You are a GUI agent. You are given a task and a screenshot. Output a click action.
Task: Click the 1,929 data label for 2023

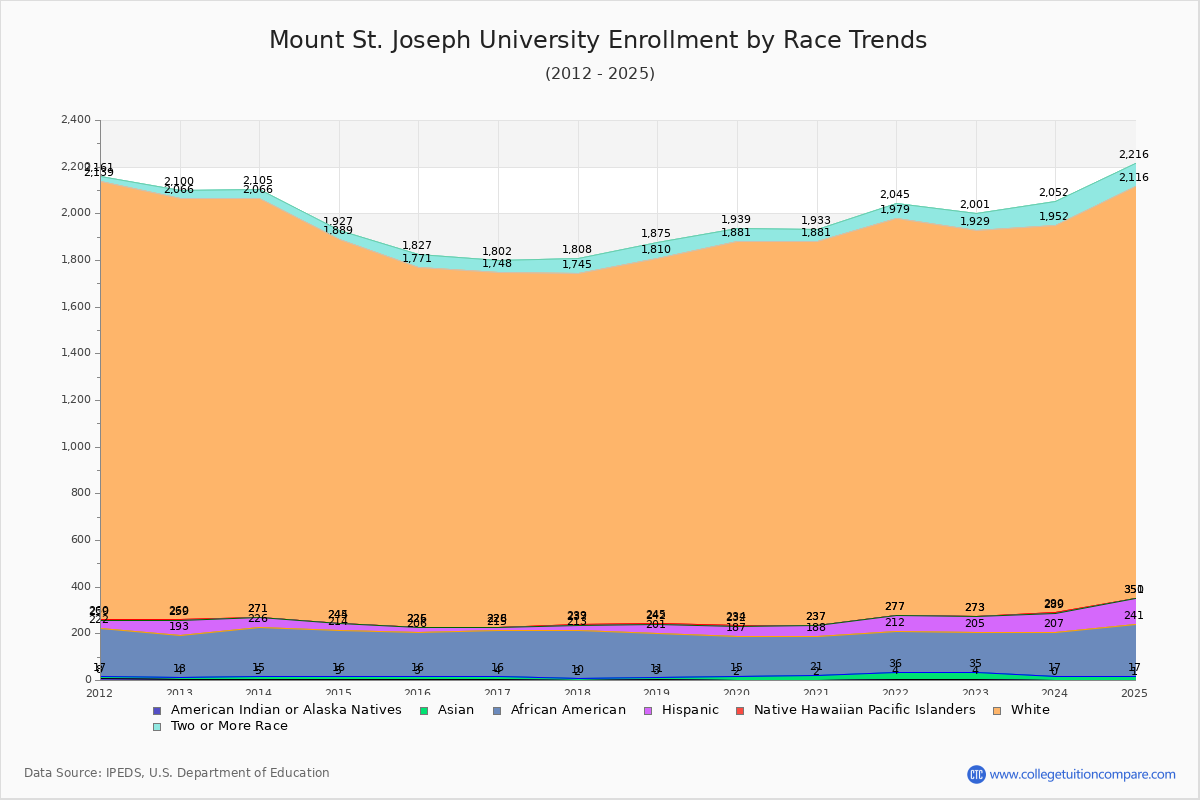pos(975,222)
